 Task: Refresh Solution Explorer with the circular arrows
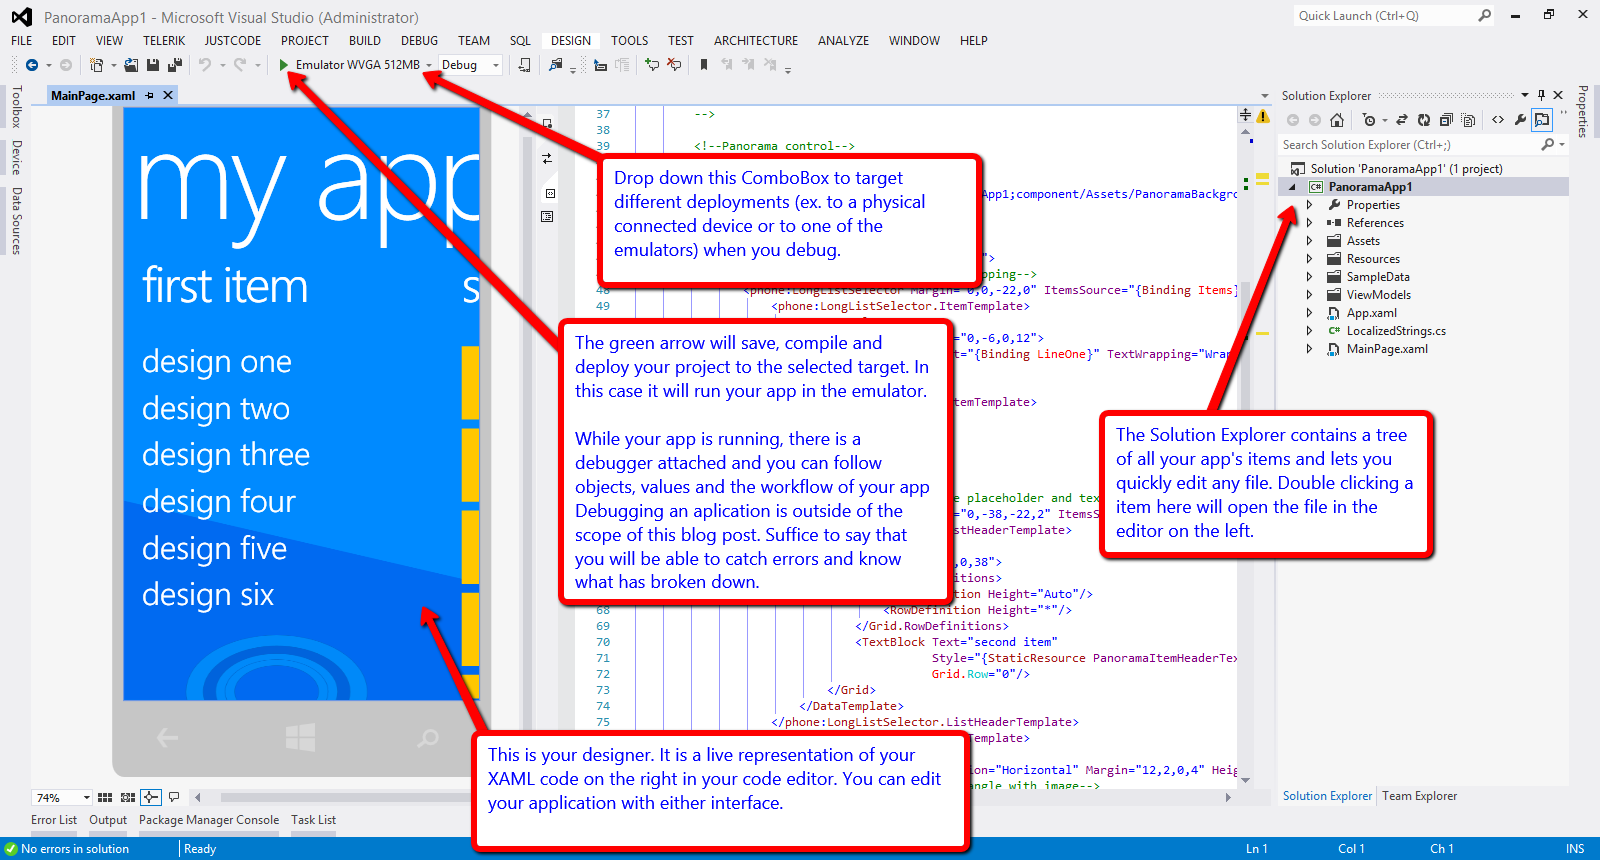coord(1424,120)
